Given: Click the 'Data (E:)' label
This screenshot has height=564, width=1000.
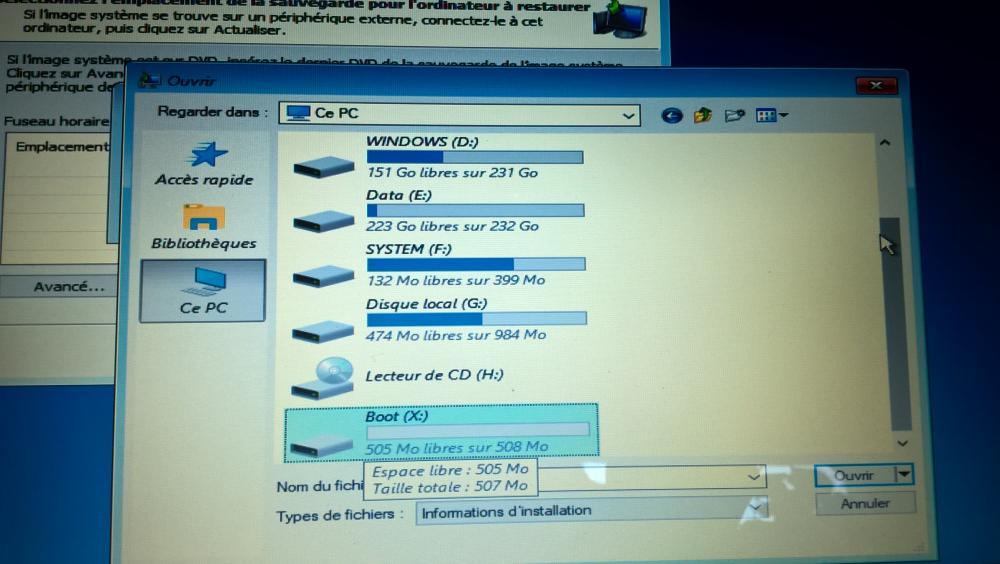Looking at the screenshot, I should coord(399,195).
